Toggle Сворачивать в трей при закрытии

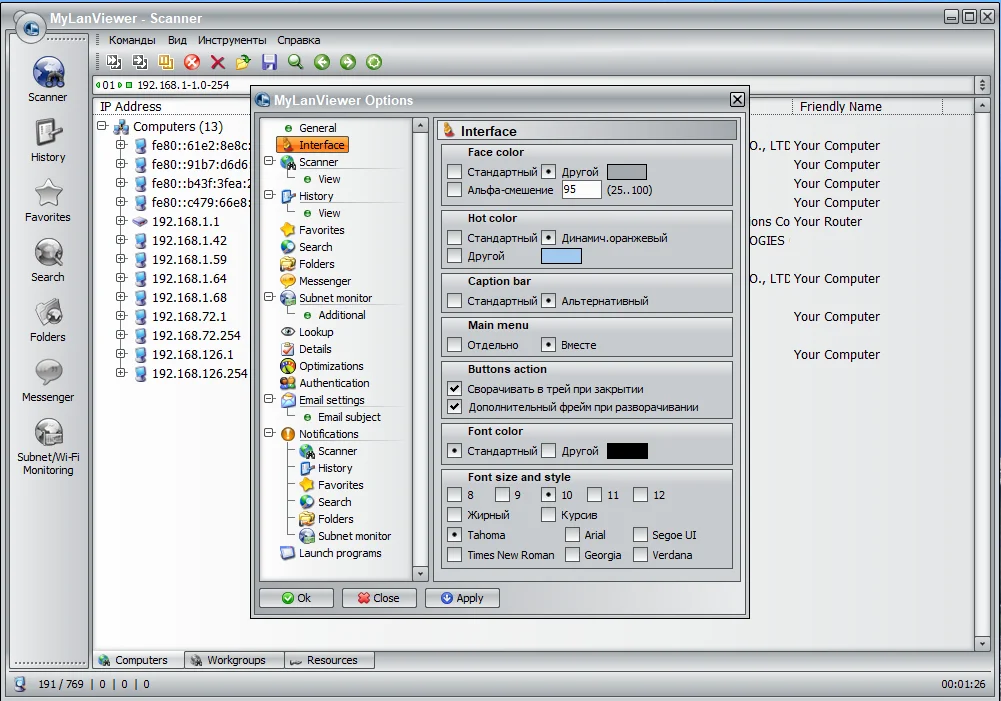pyautogui.click(x=455, y=389)
